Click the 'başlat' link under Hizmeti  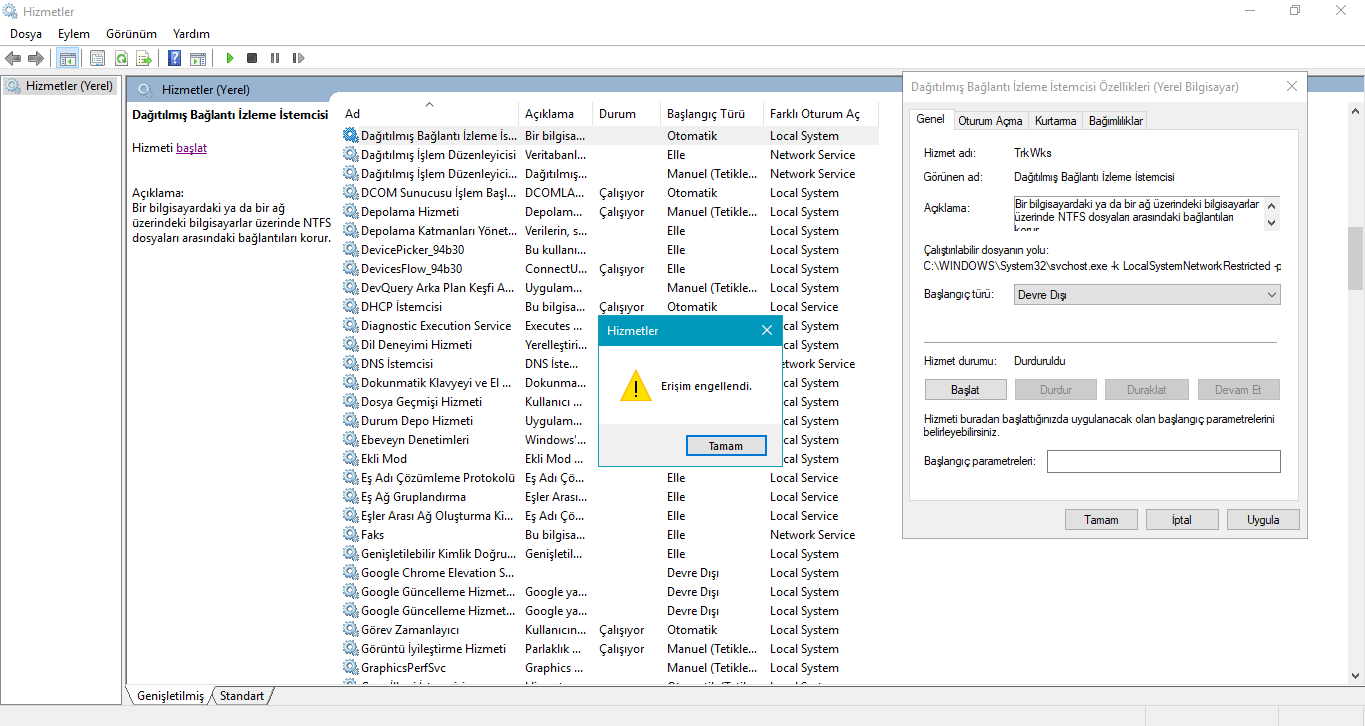[x=191, y=148]
